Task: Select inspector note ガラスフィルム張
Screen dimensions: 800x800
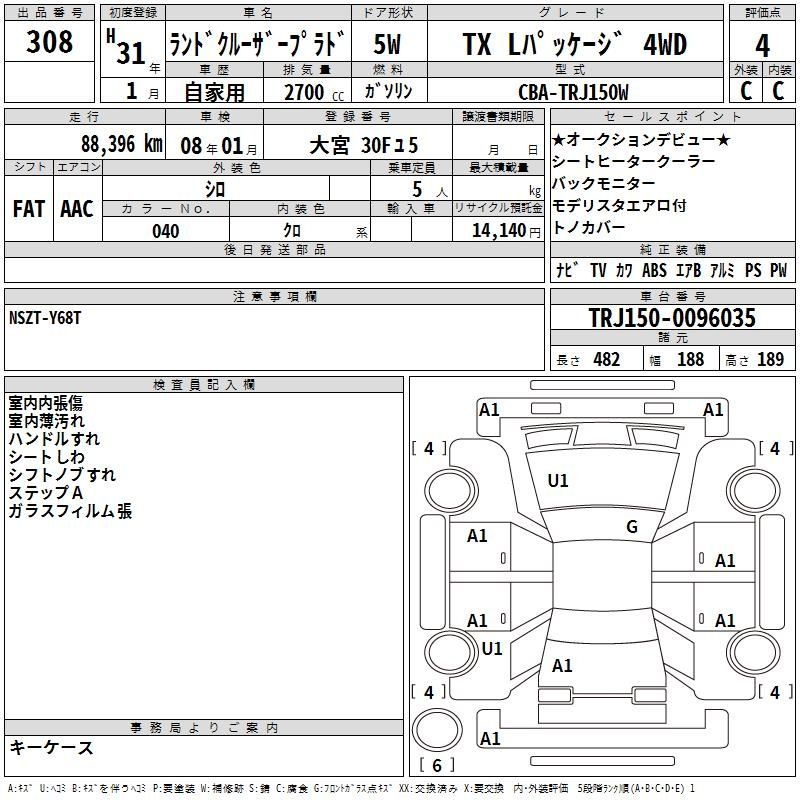Action: (x=70, y=511)
